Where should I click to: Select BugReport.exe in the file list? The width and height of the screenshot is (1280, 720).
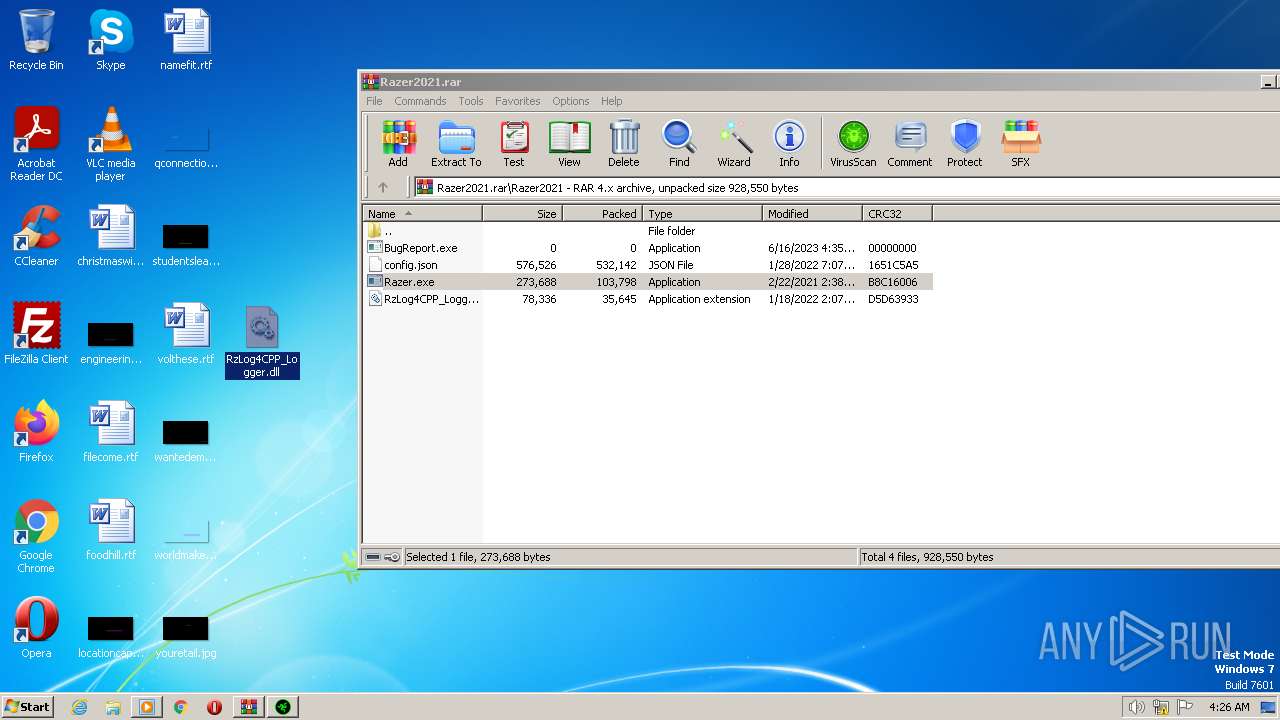[647, 248]
